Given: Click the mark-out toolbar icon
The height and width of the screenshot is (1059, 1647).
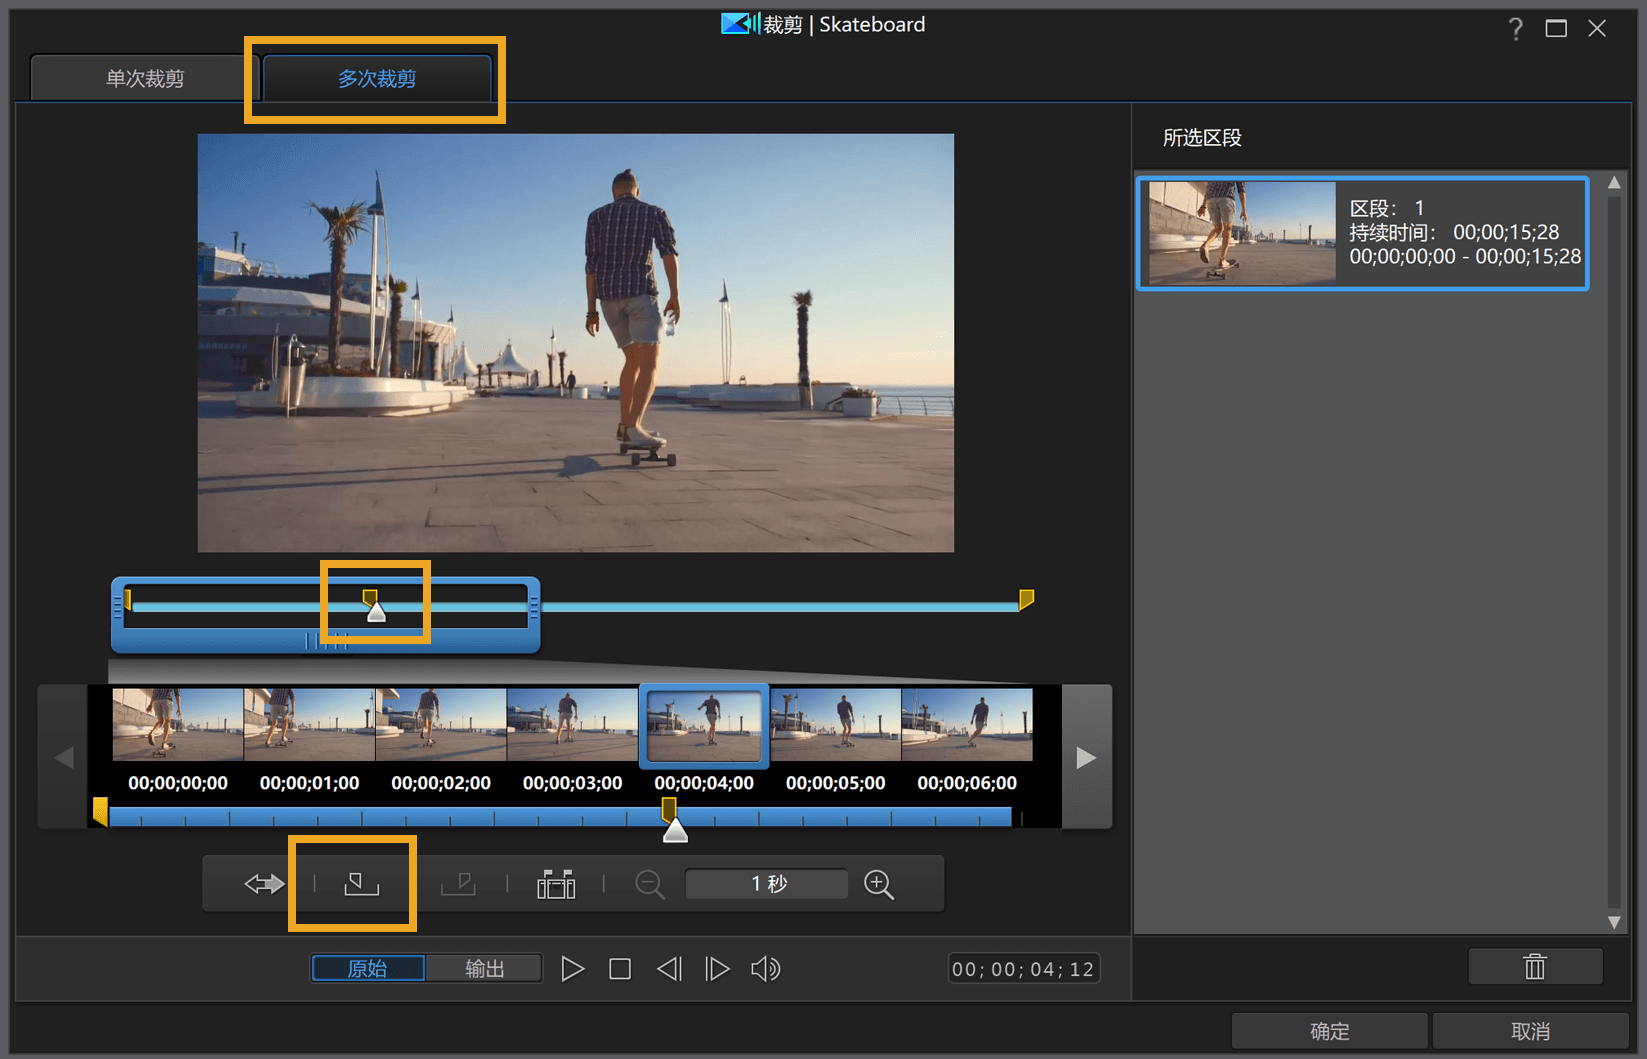Looking at the screenshot, I should [458, 884].
